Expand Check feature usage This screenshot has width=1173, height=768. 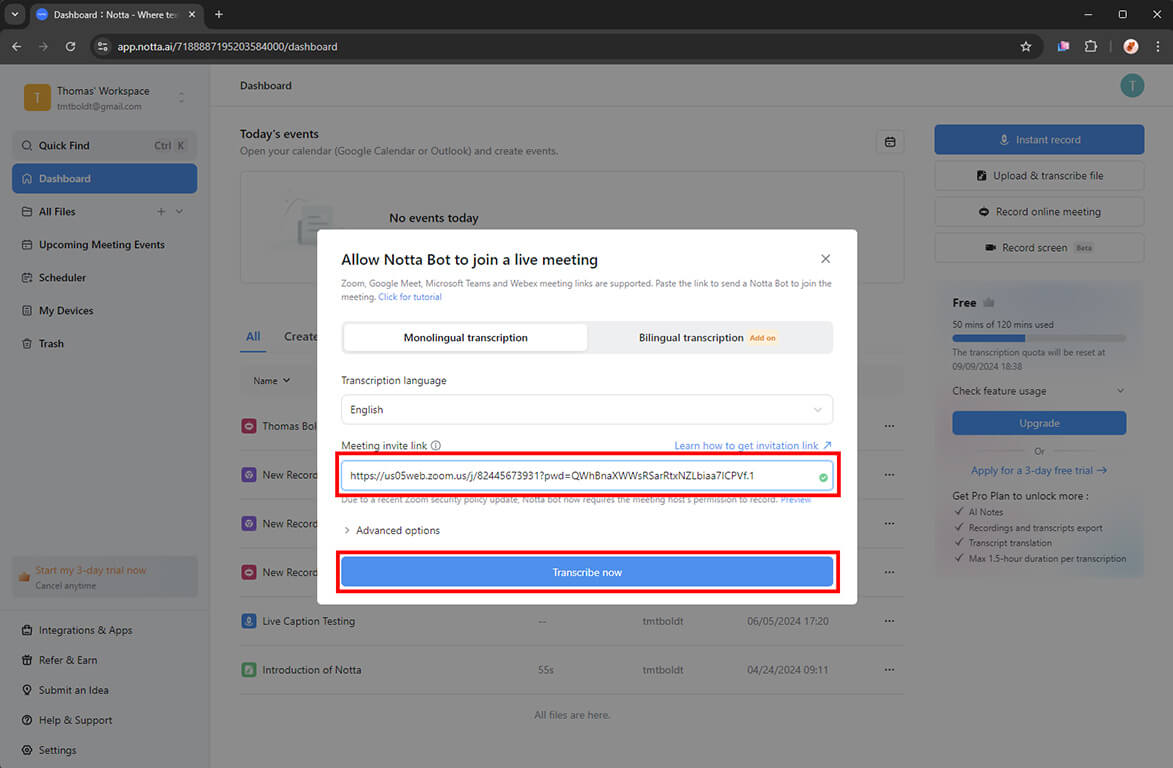pos(1038,391)
